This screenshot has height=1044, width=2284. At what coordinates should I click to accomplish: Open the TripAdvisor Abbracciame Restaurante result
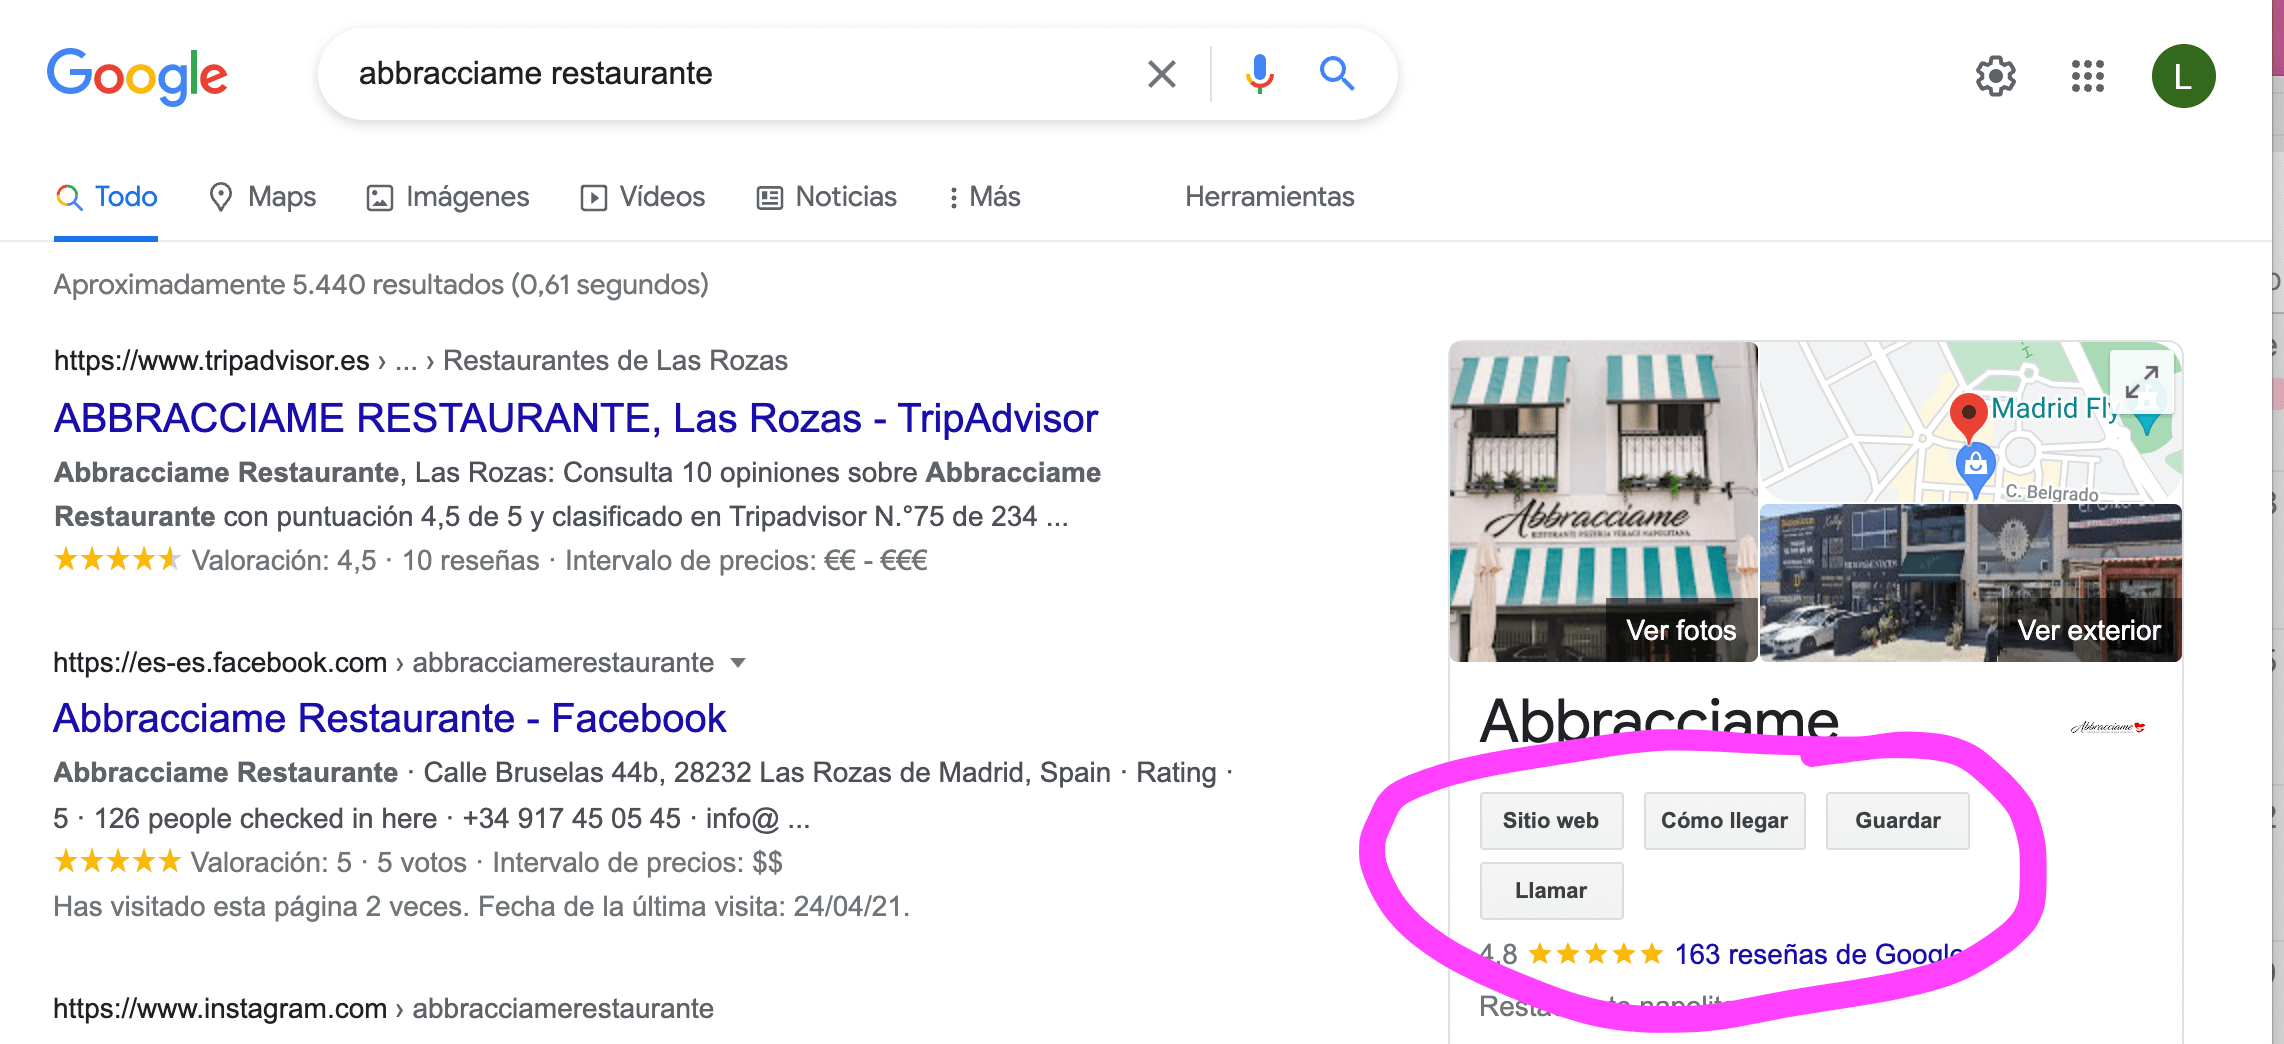click(x=576, y=418)
